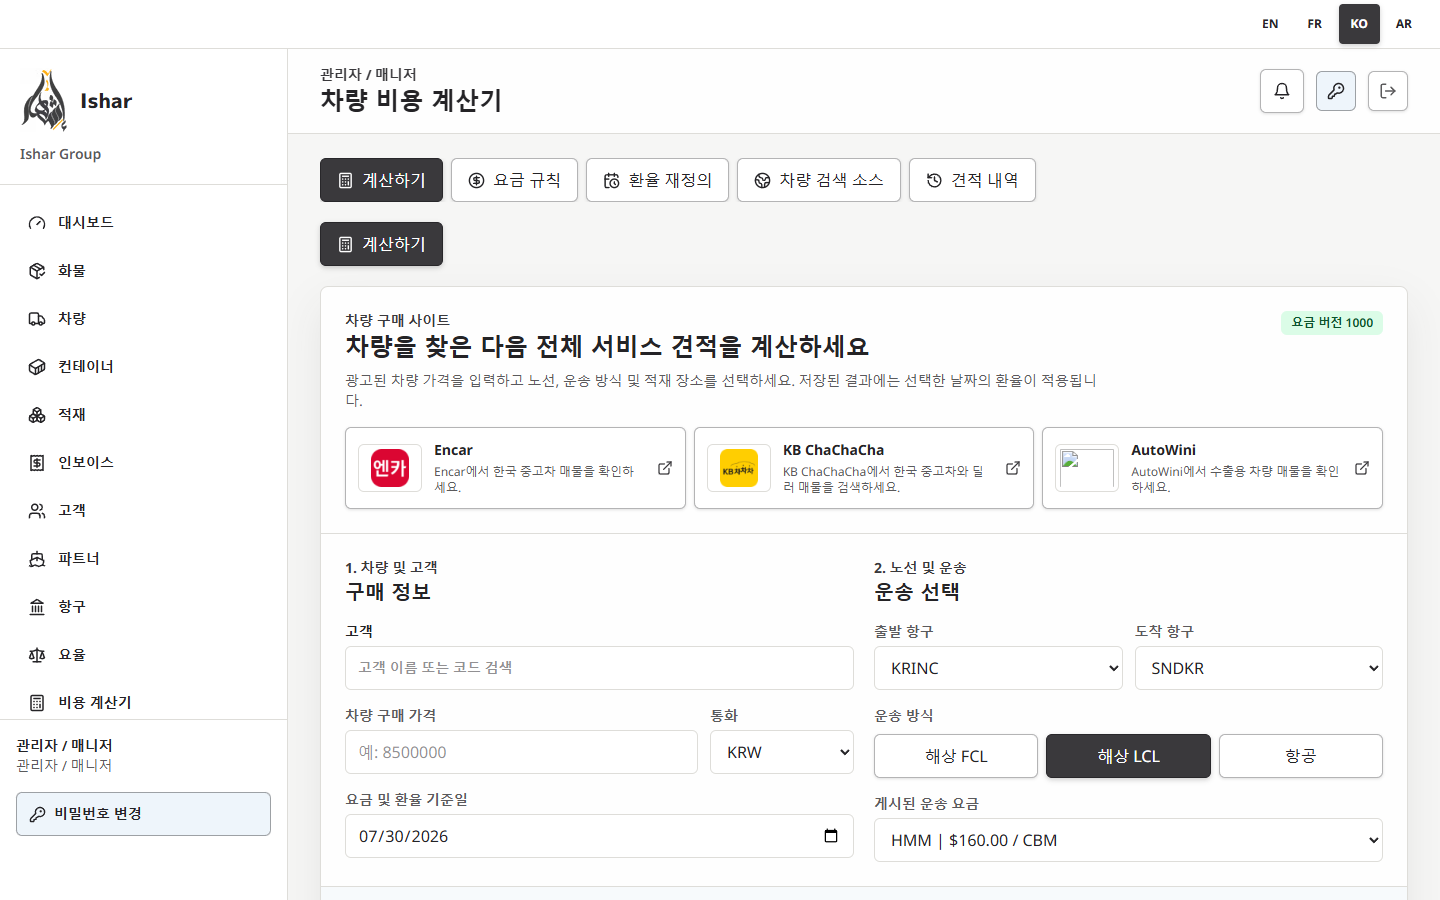Image resolution: width=1440 pixels, height=900 pixels.
Task: Click the 차량 truck icon
Action: [37, 319]
